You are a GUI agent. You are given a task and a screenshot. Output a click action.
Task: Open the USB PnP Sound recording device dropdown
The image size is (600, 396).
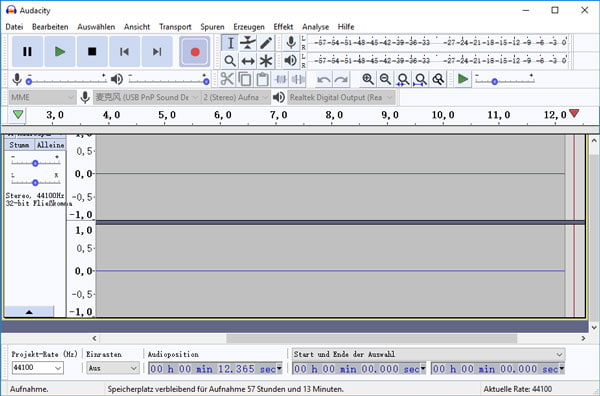point(146,98)
